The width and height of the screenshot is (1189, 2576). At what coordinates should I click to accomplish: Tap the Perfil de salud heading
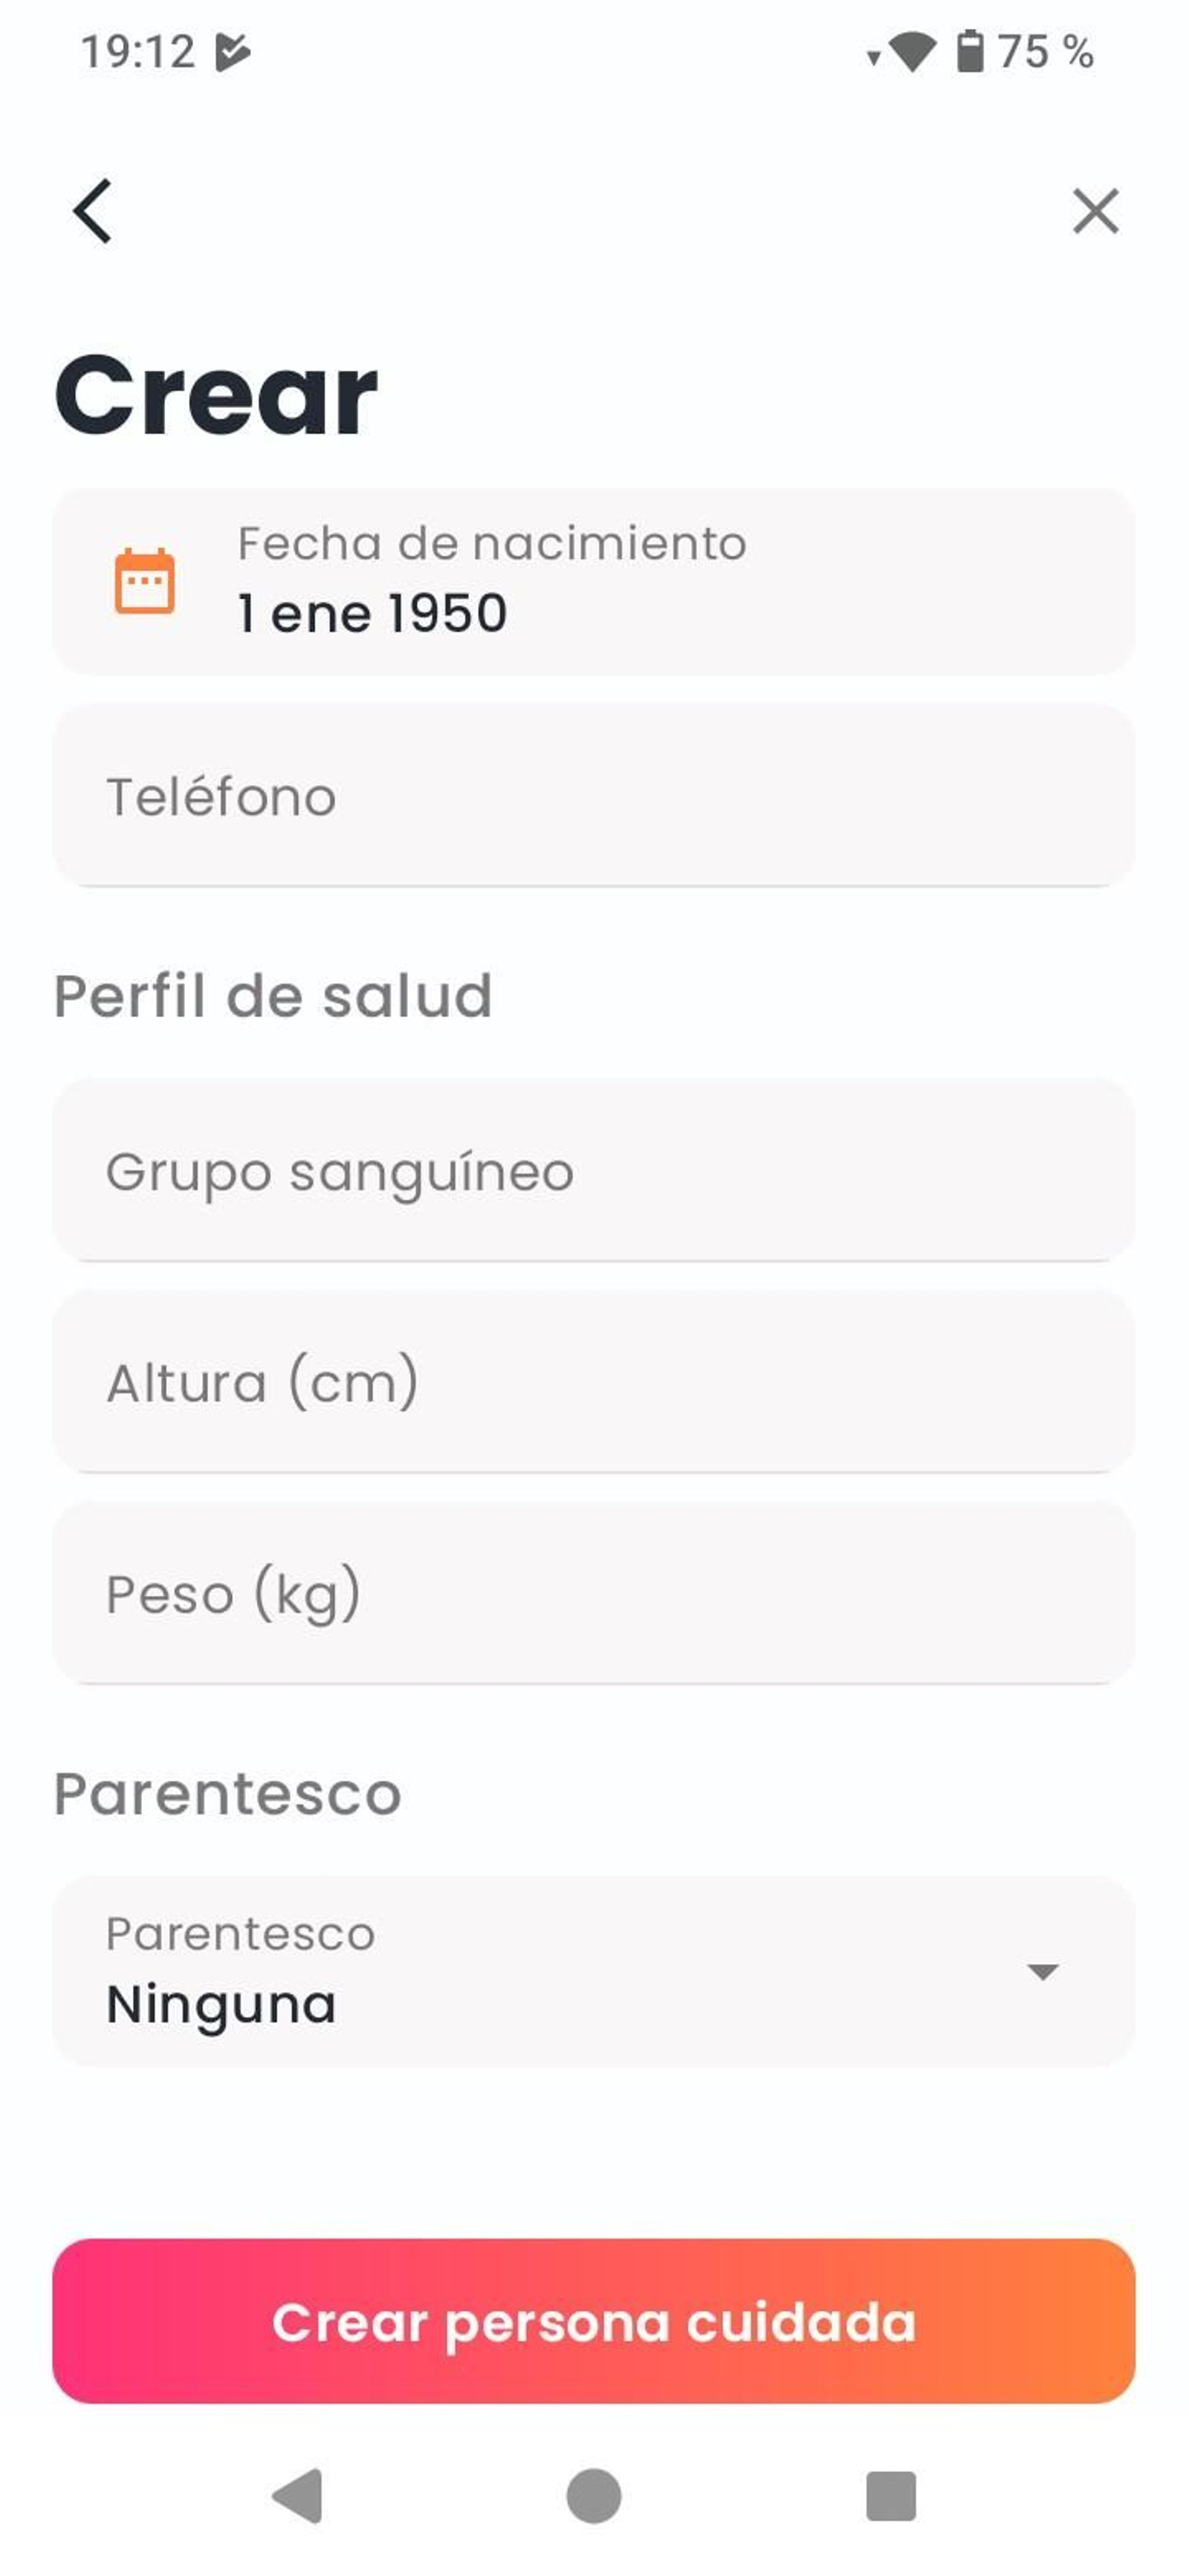pos(273,996)
